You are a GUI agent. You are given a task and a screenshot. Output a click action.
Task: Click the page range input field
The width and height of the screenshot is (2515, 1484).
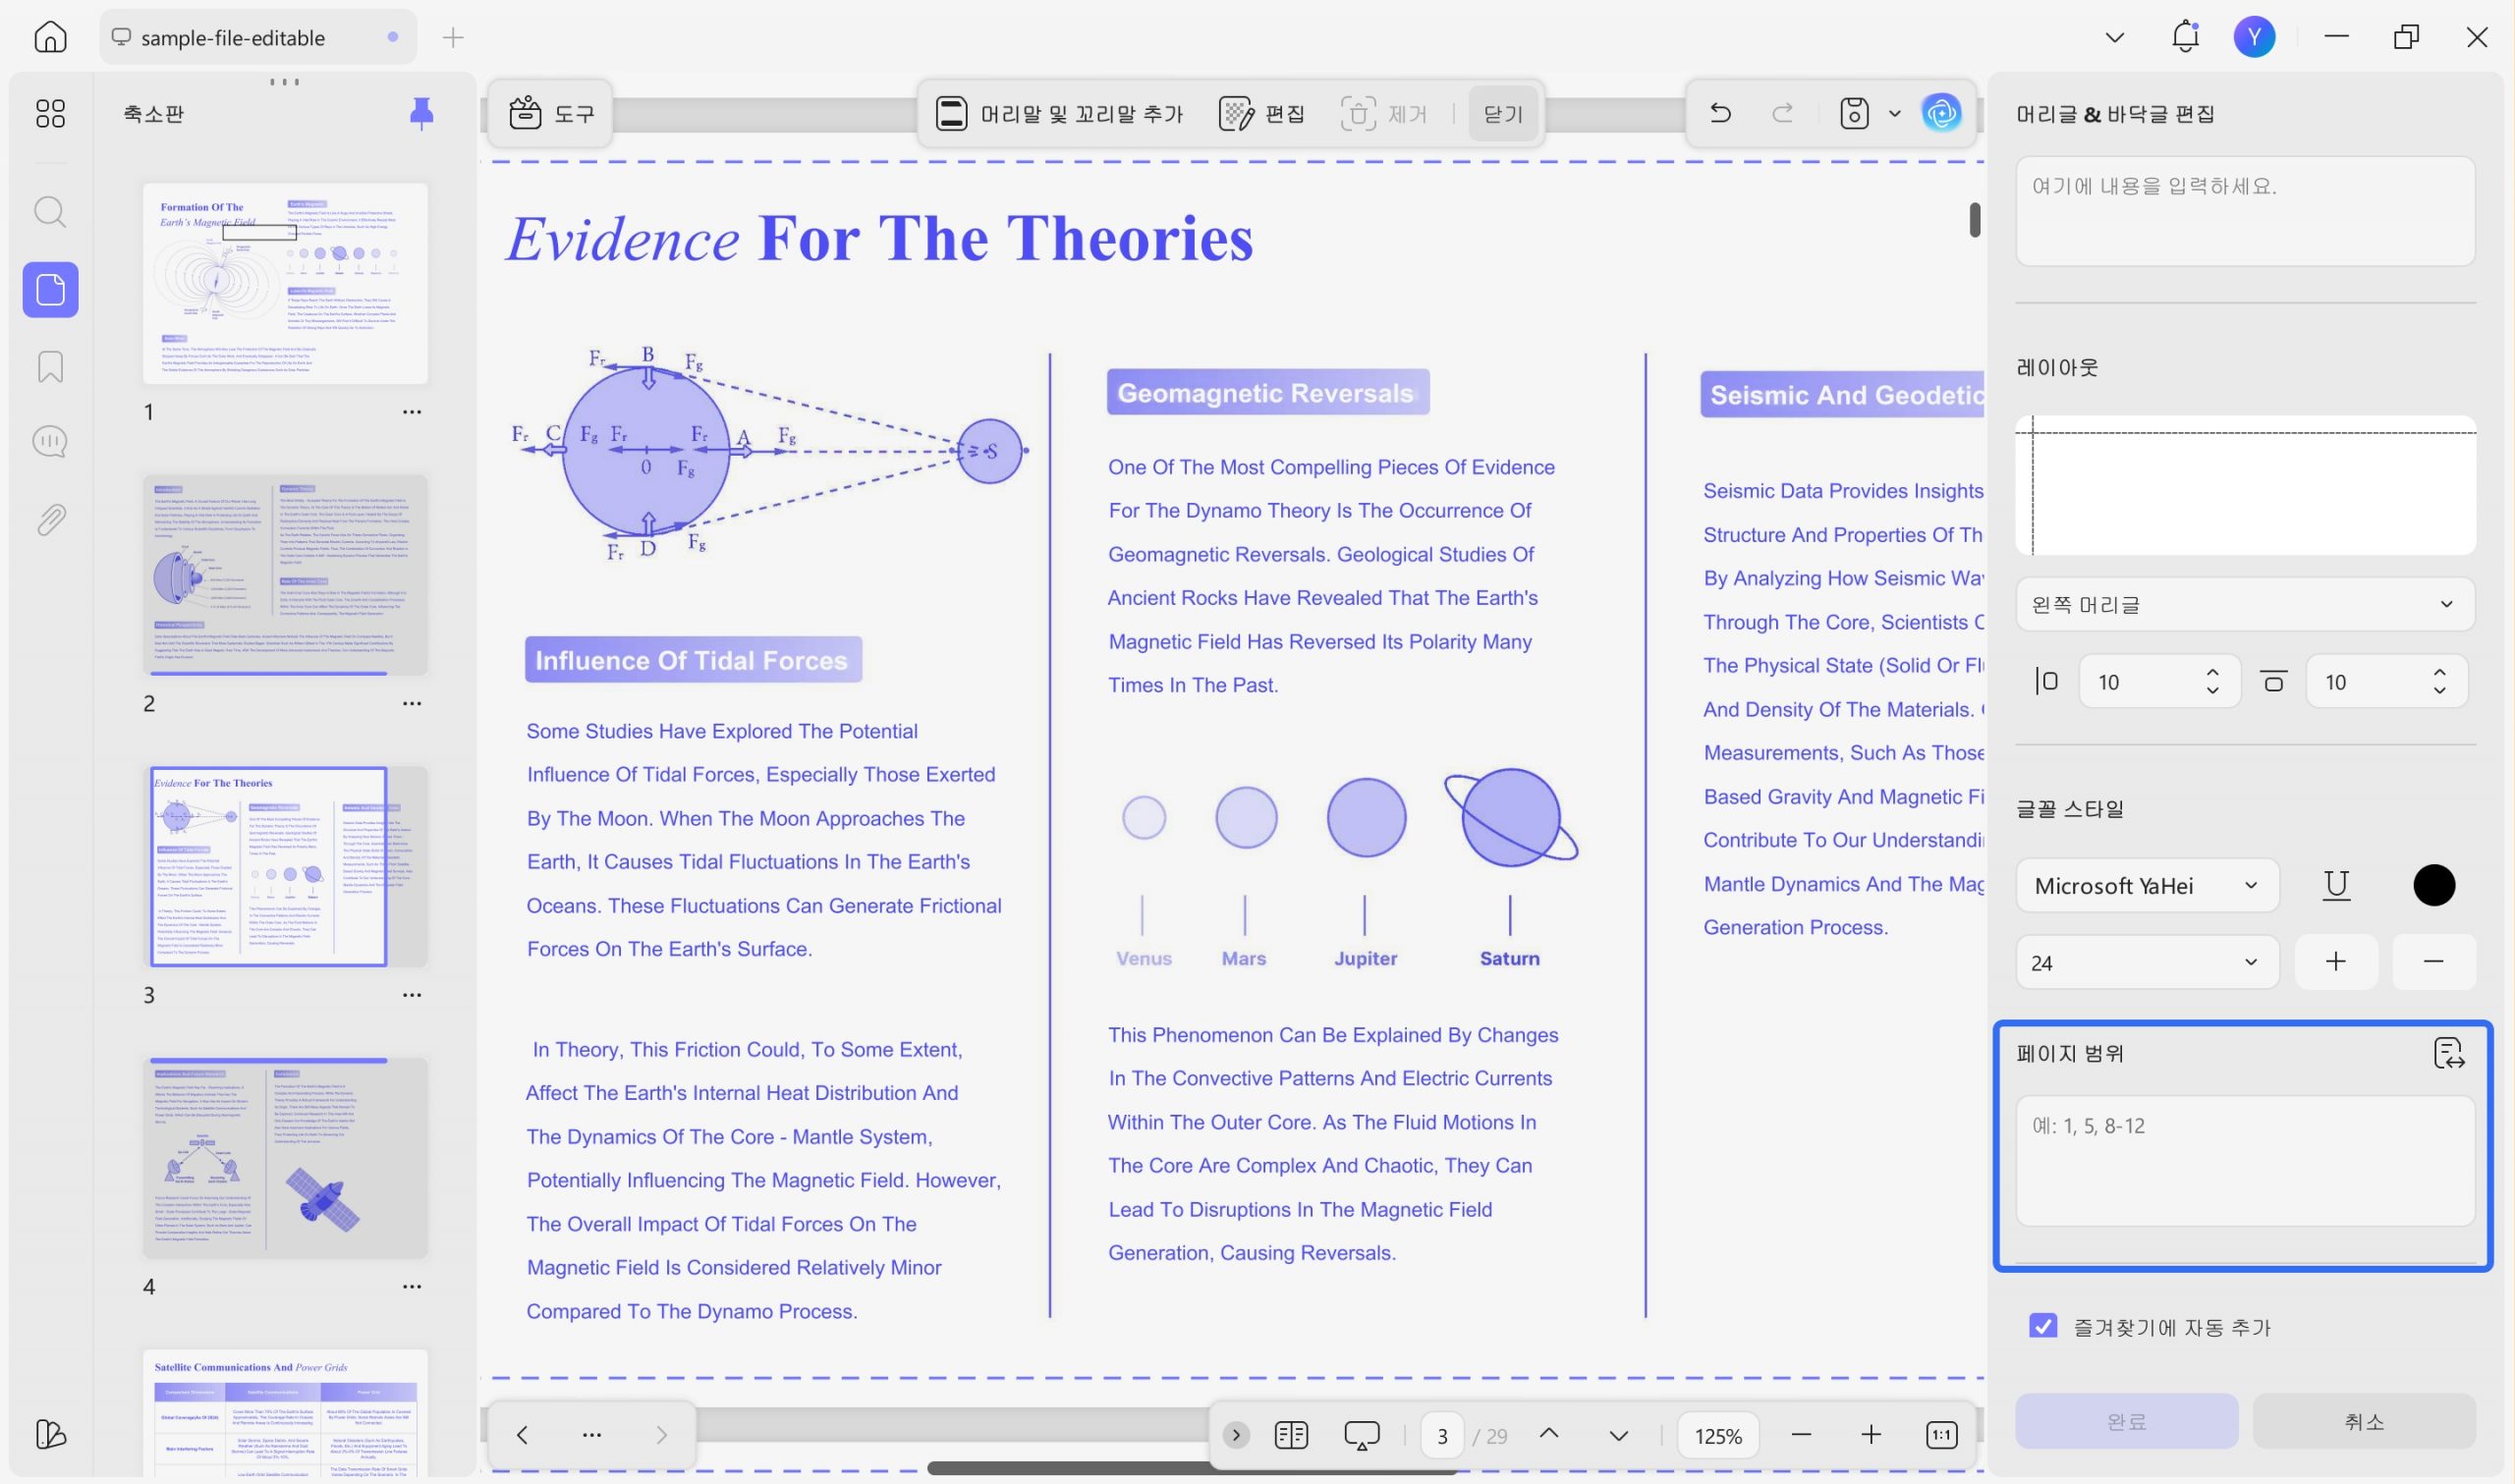[2245, 1161]
